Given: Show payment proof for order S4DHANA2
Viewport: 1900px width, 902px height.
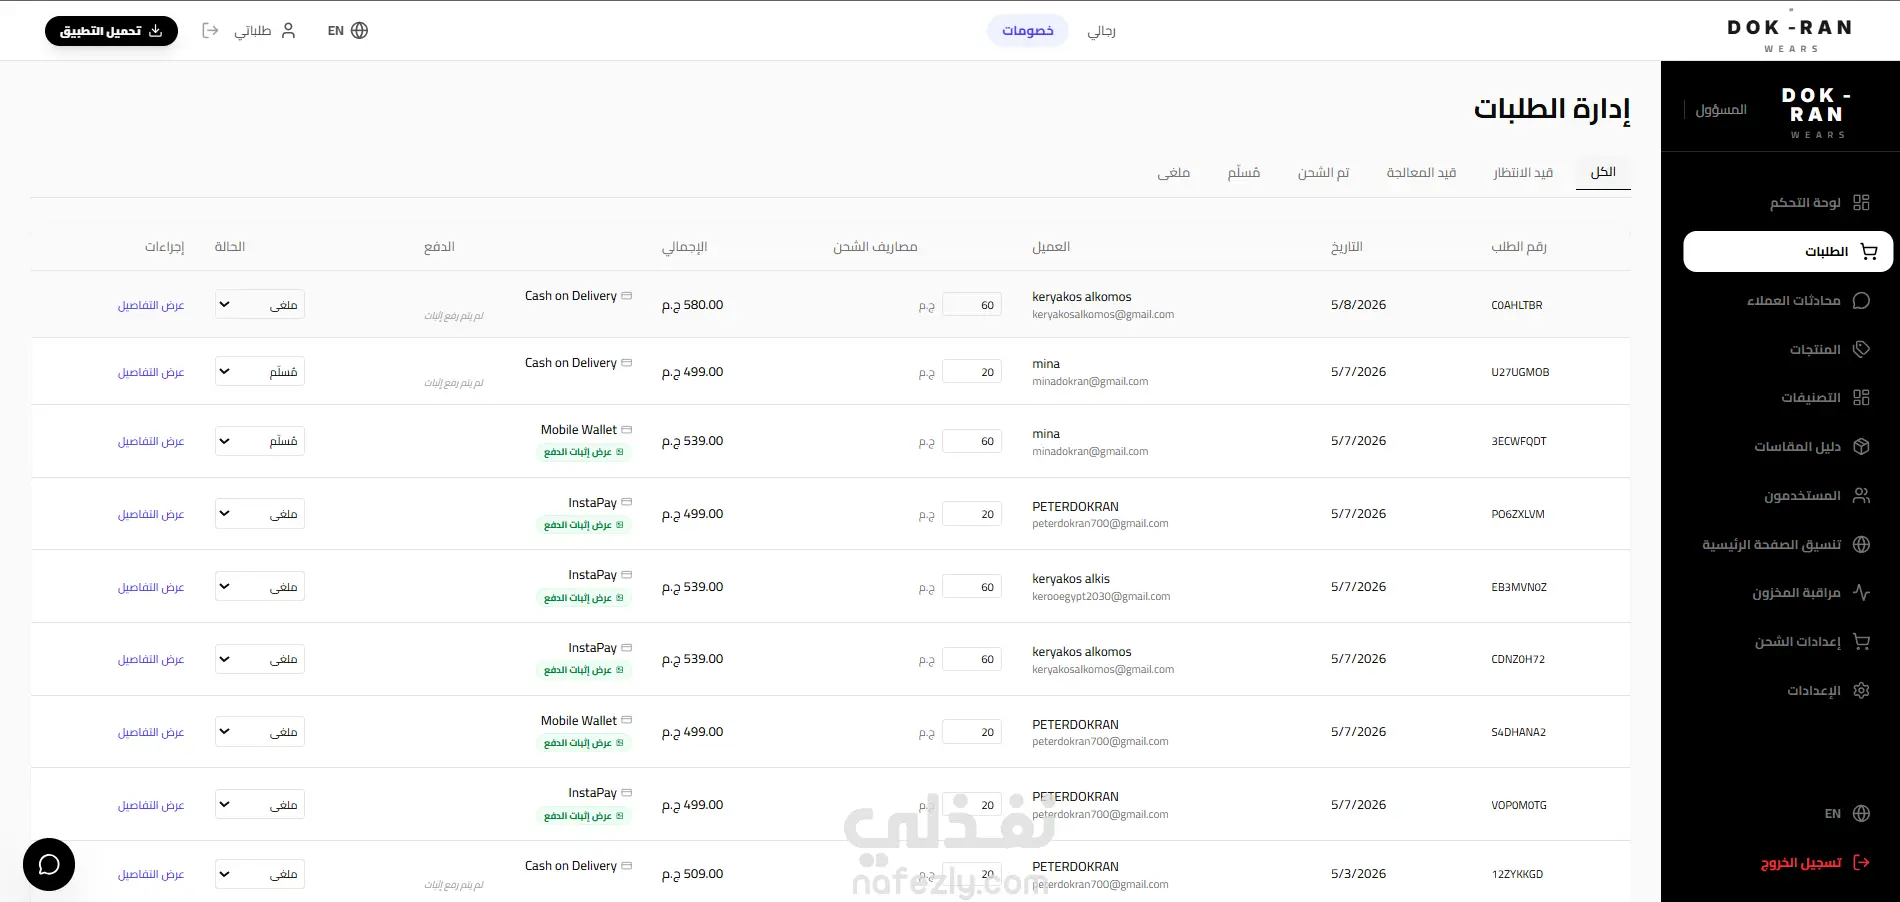Looking at the screenshot, I should 583,743.
